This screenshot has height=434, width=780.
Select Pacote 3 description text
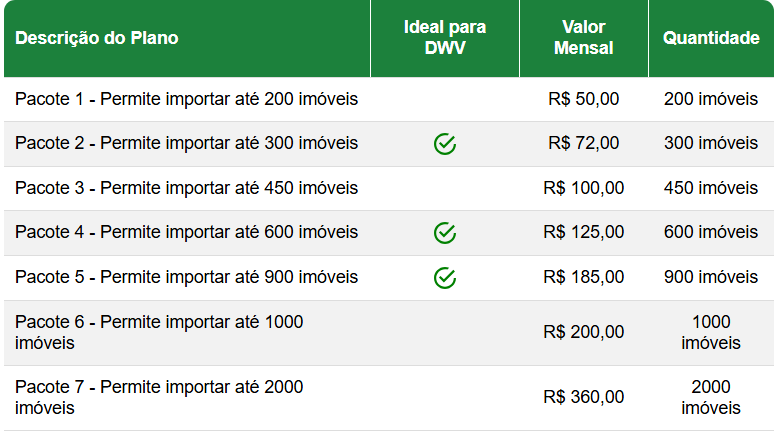tap(187, 188)
